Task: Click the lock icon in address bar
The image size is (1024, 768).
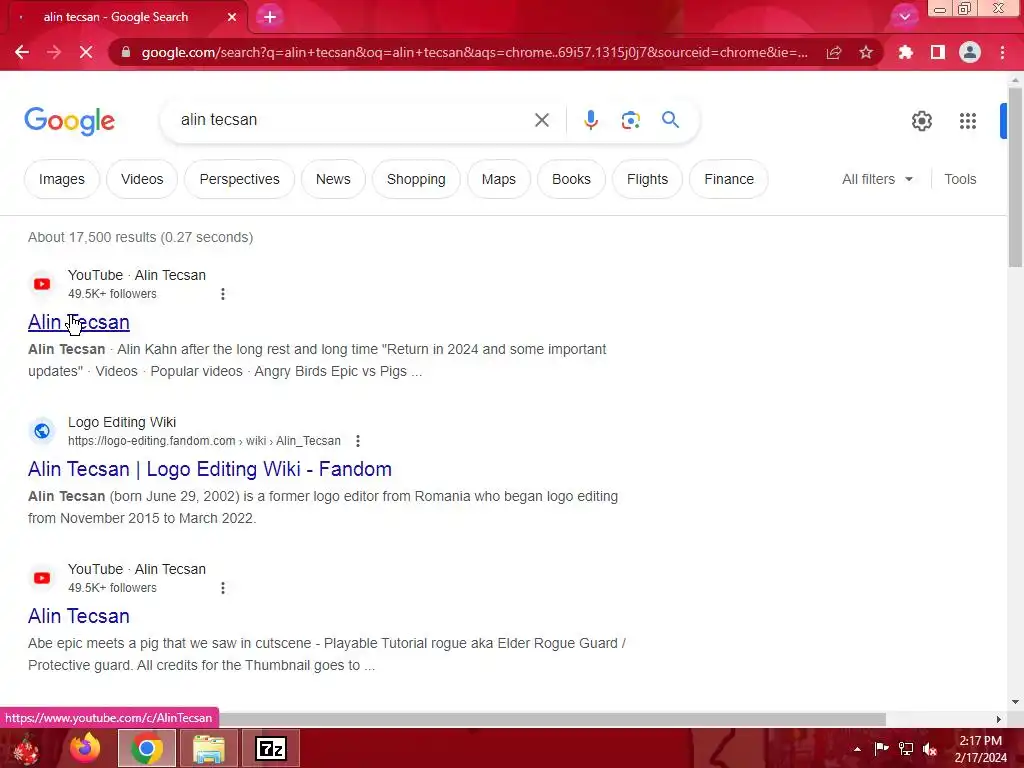Action: coord(126,52)
